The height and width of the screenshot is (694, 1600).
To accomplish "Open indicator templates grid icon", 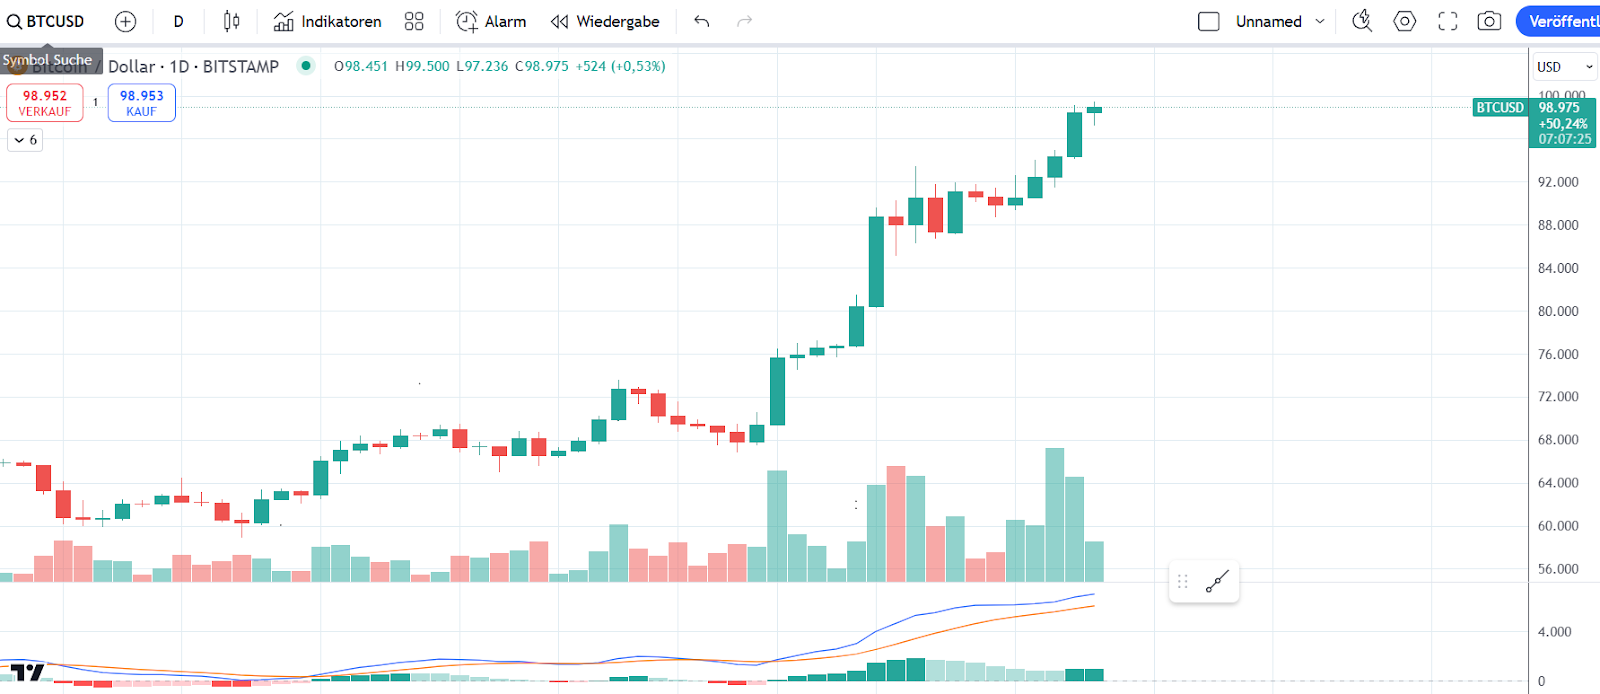I will pyautogui.click(x=414, y=21).
